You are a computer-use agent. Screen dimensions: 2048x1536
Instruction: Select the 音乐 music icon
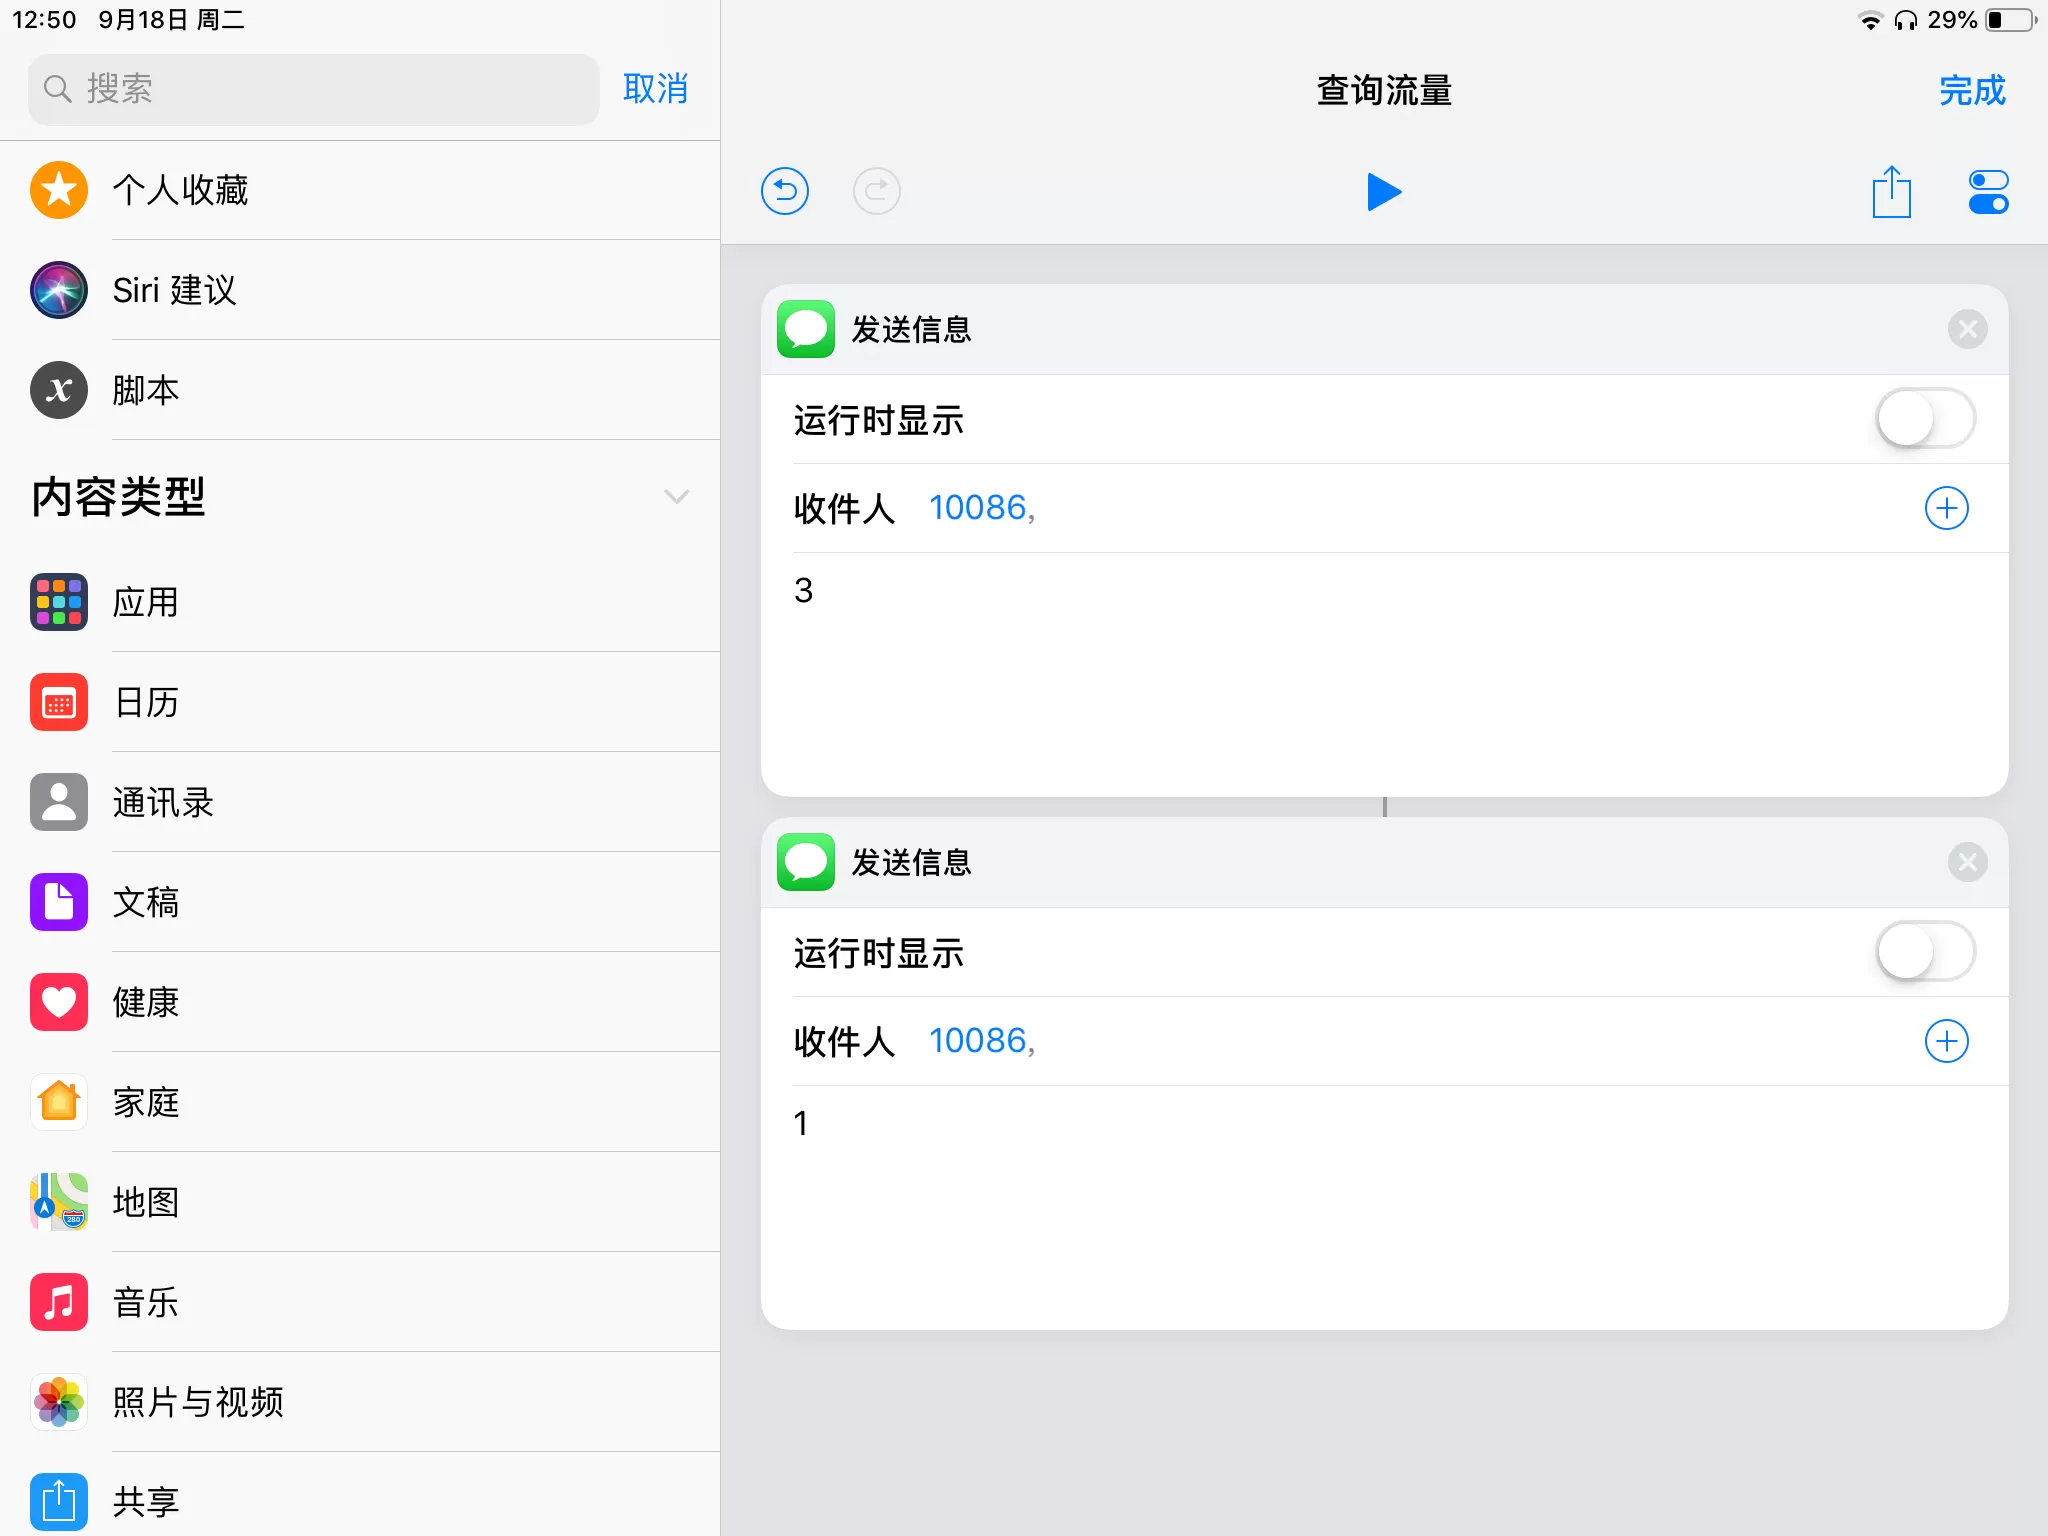click(x=59, y=1302)
